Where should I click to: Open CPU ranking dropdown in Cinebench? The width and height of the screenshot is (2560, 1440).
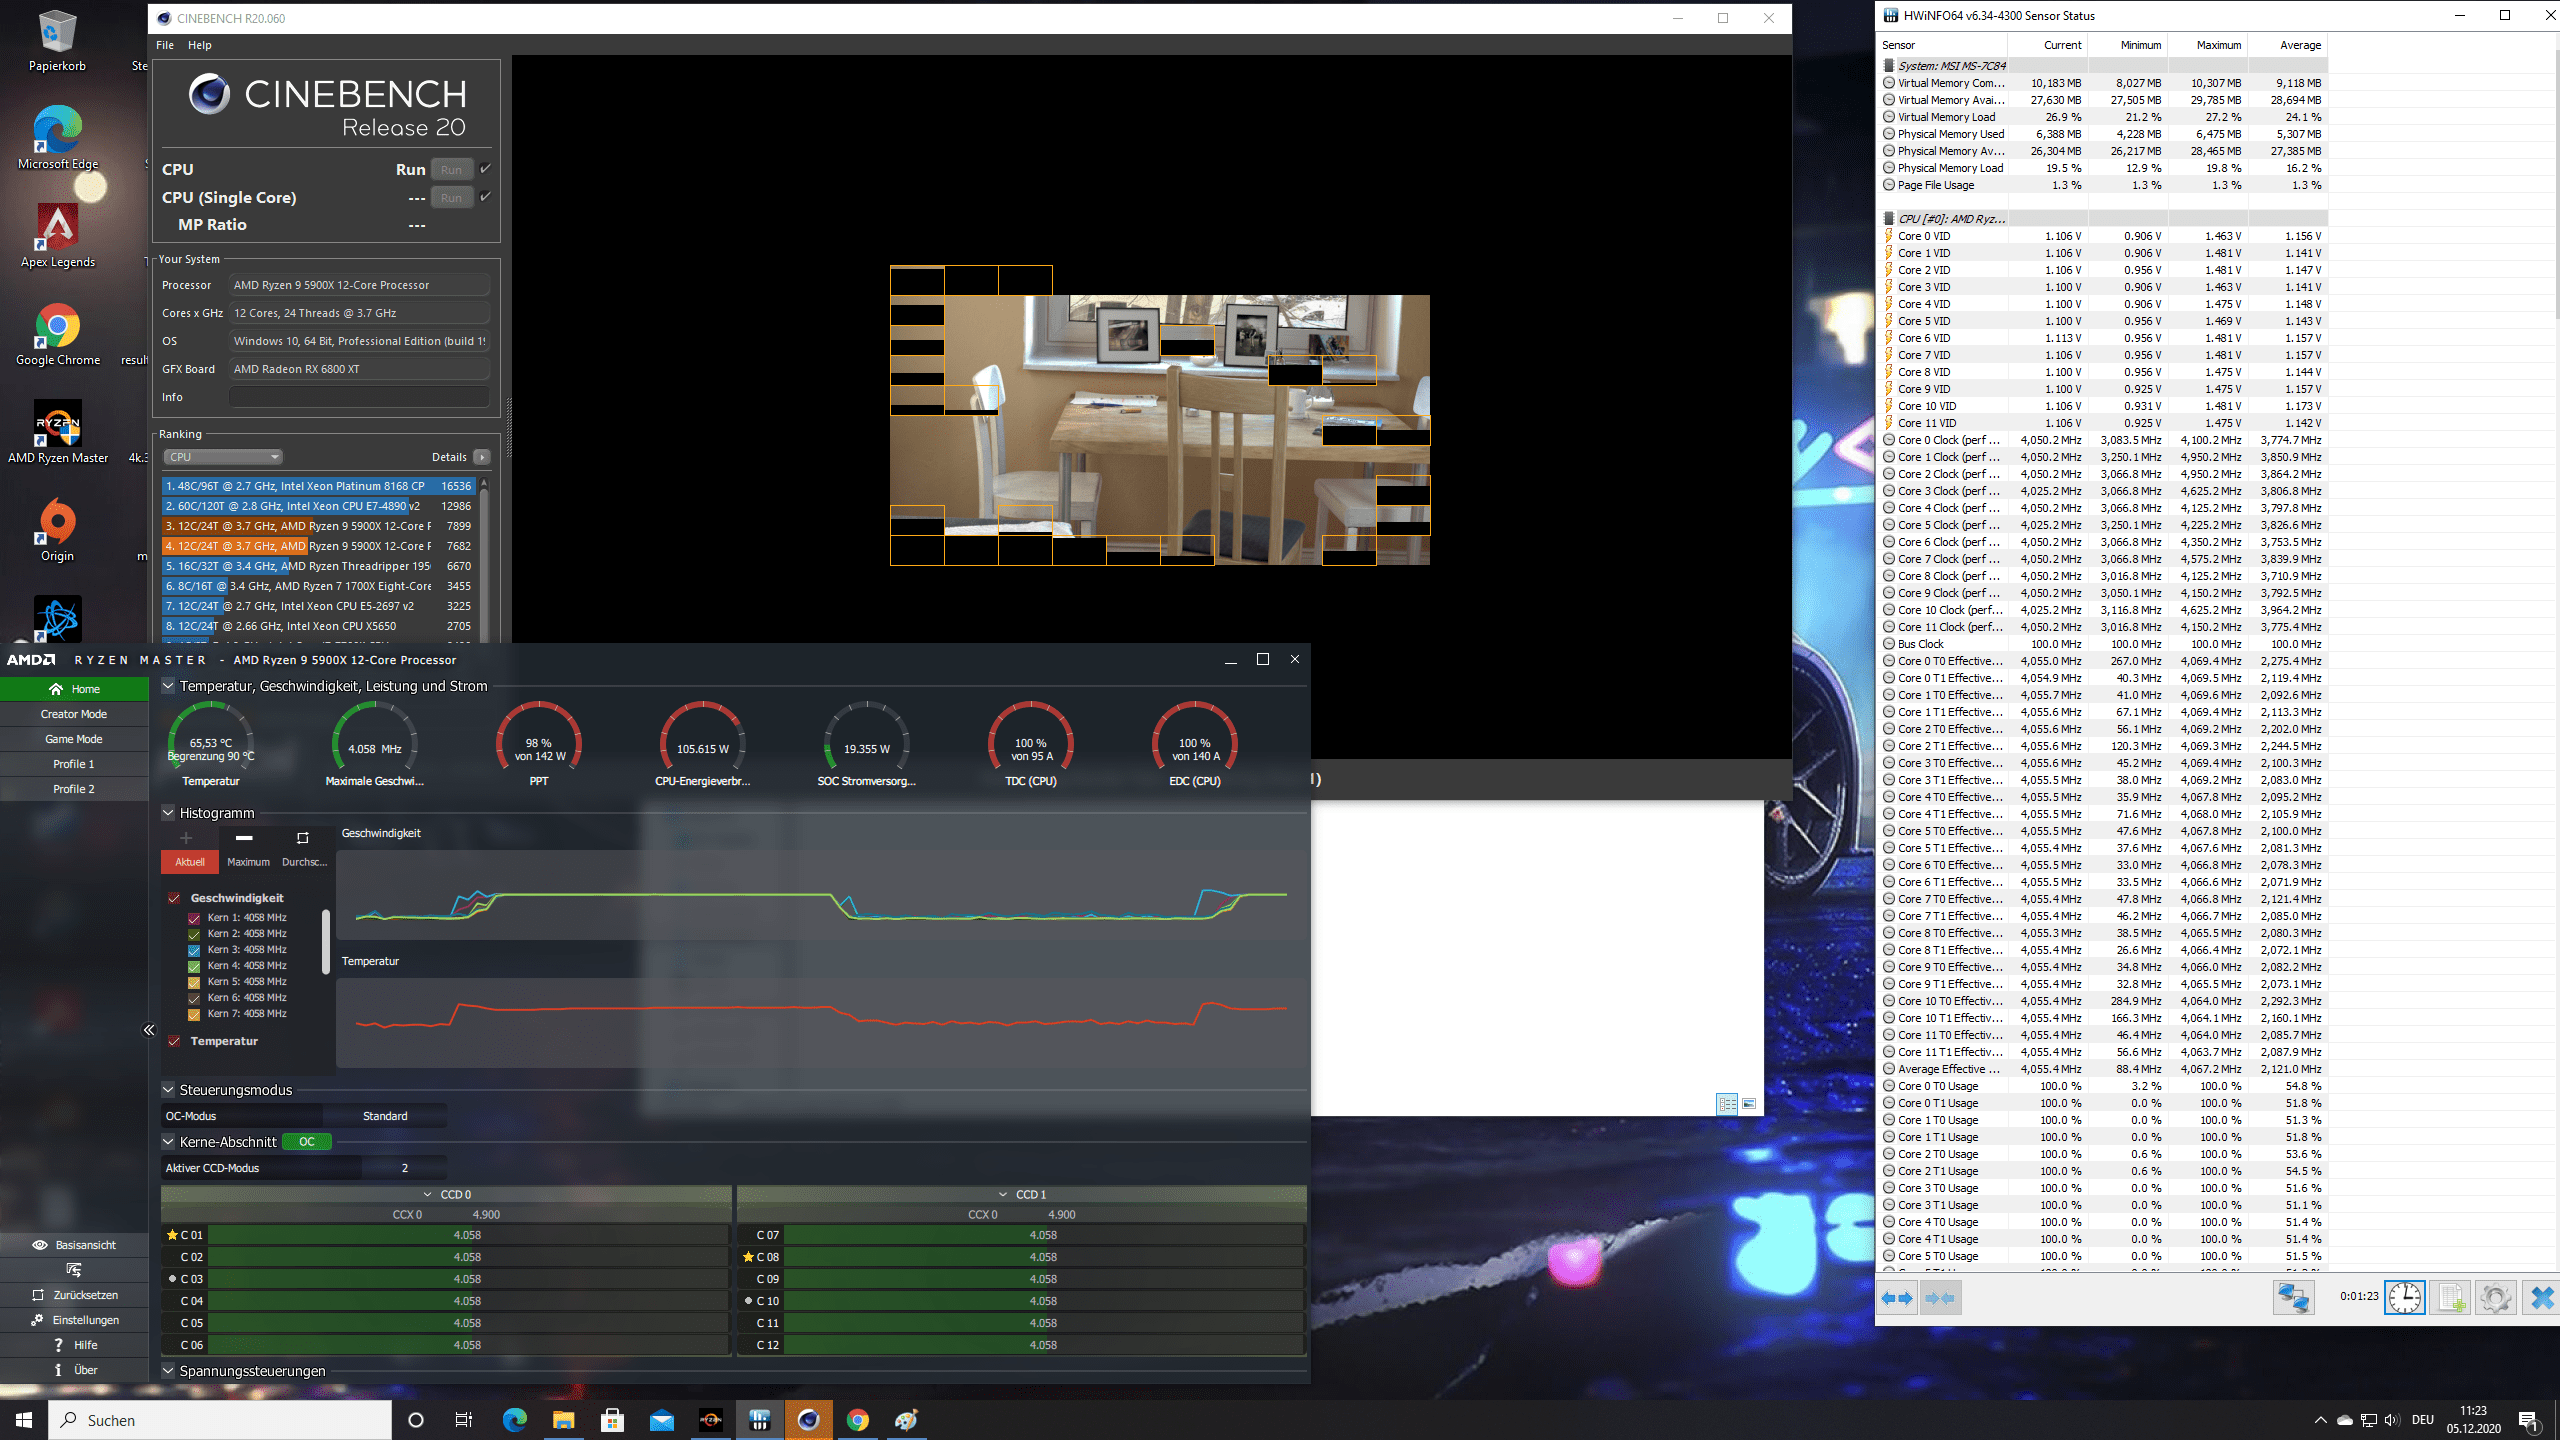(x=223, y=457)
